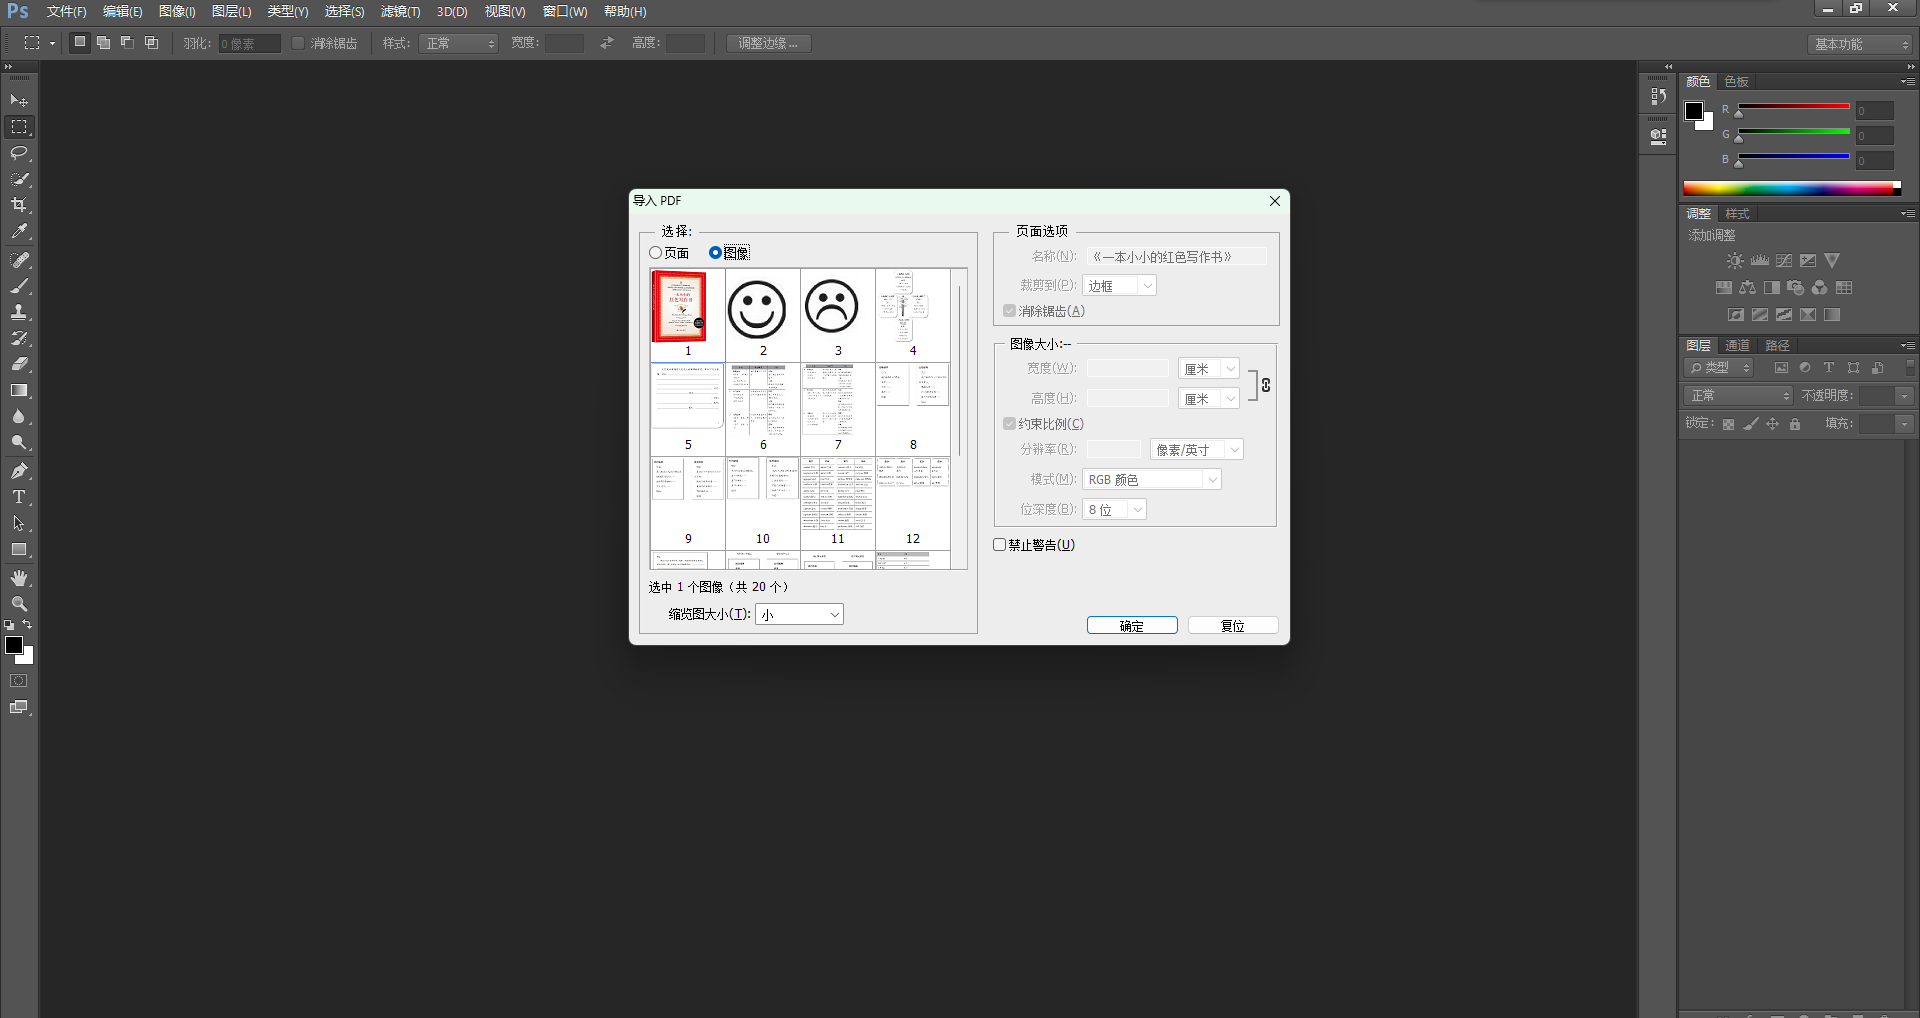Click the red R color slider
This screenshot has height=1018, width=1920.
click(x=1794, y=107)
